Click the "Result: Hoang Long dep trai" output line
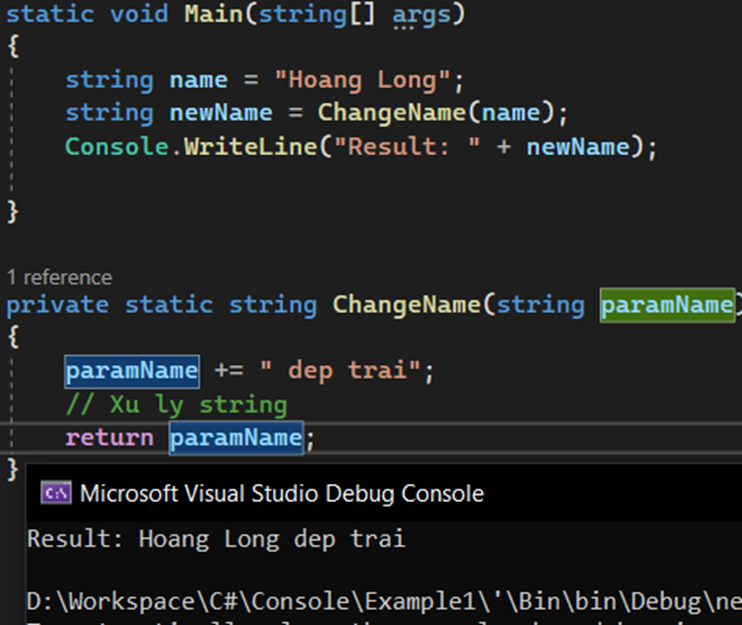Screen dimensions: 742x625 pyautogui.click(x=216, y=540)
